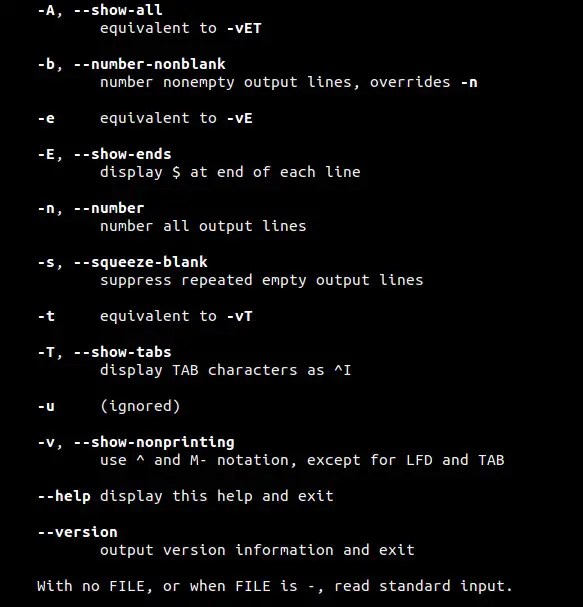Click the -vE bold text
This screenshot has height=607, width=583.
click(240, 118)
